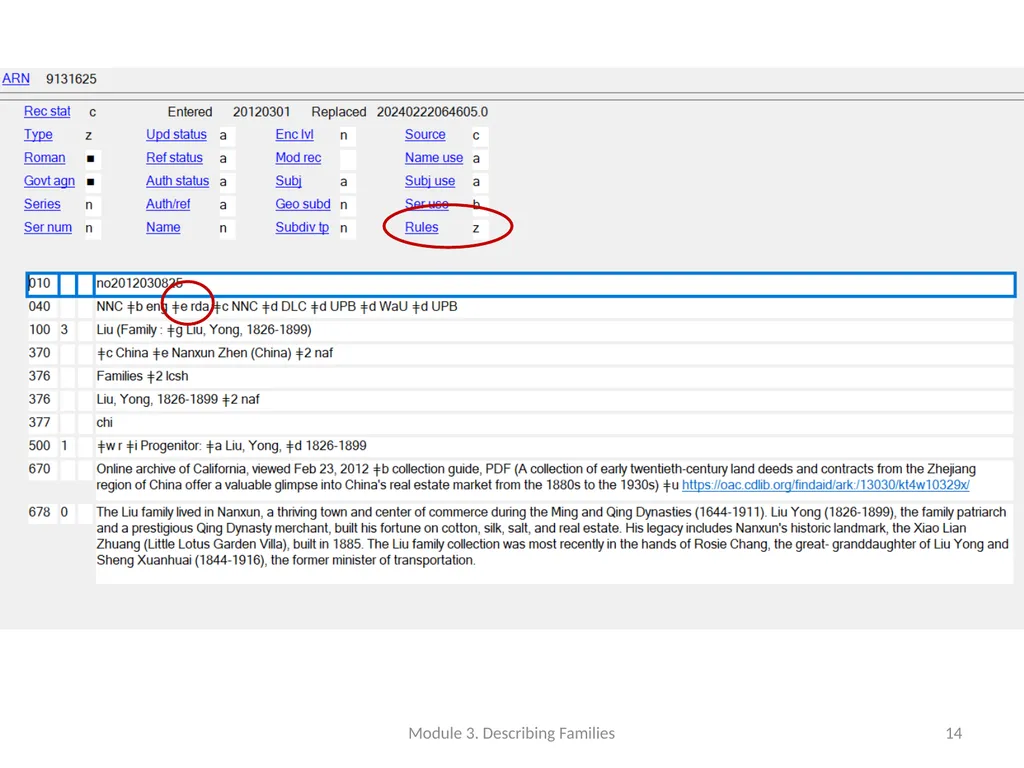Select the Geo subd link
The image size is (1024, 768).
tap(303, 204)
